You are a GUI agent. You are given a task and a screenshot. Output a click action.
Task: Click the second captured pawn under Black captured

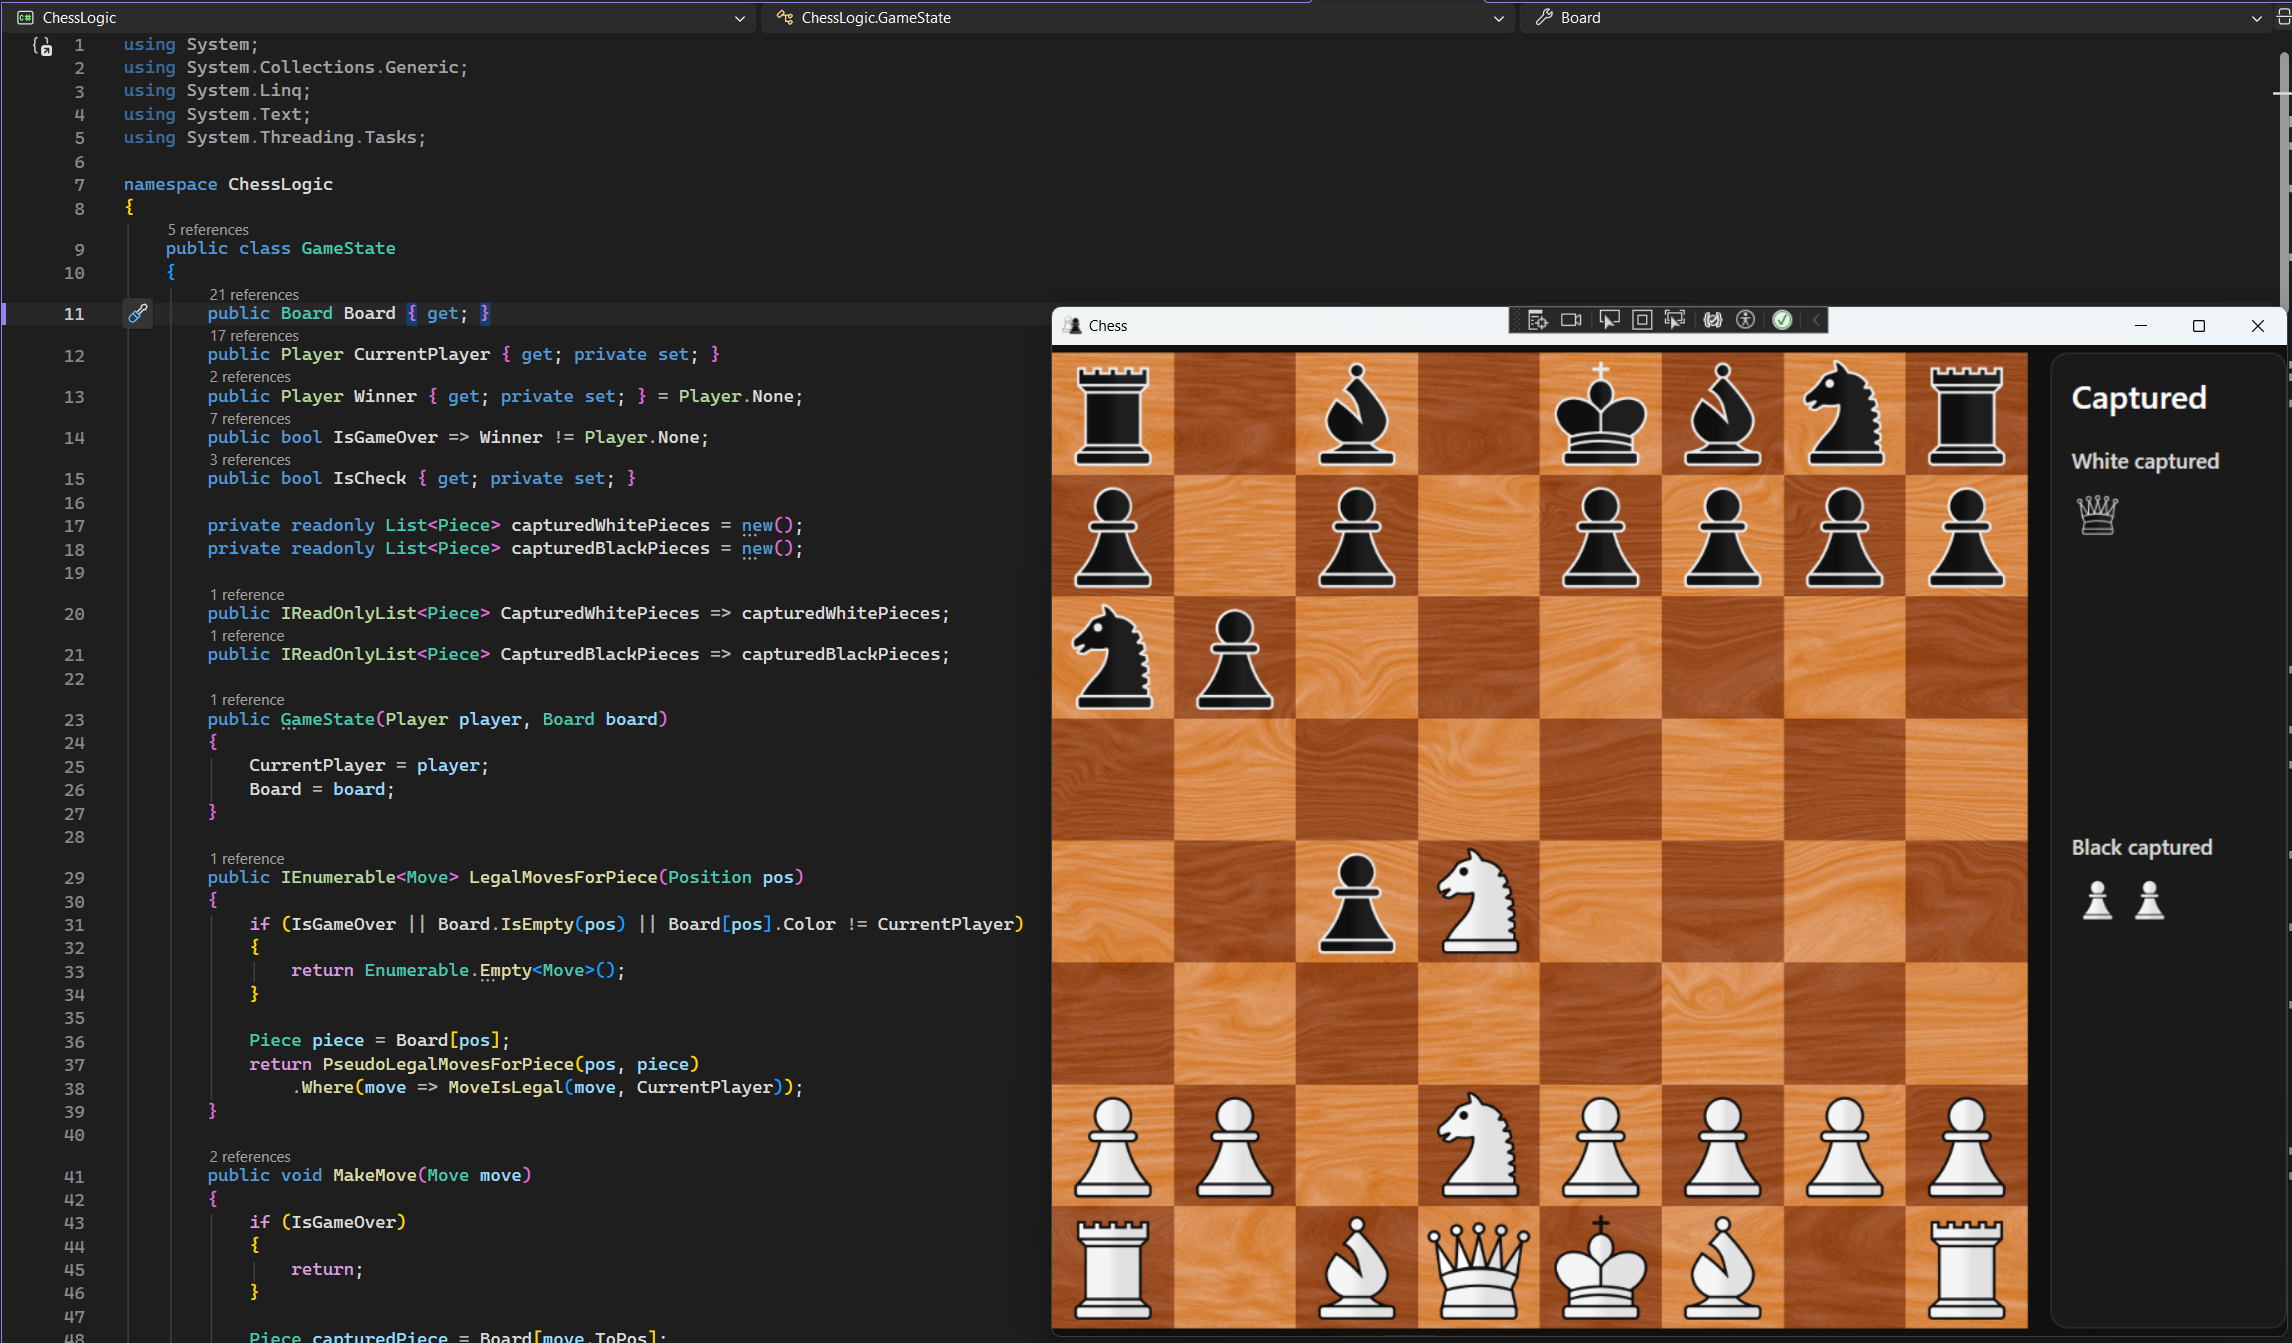click(x=2149, y=900)
